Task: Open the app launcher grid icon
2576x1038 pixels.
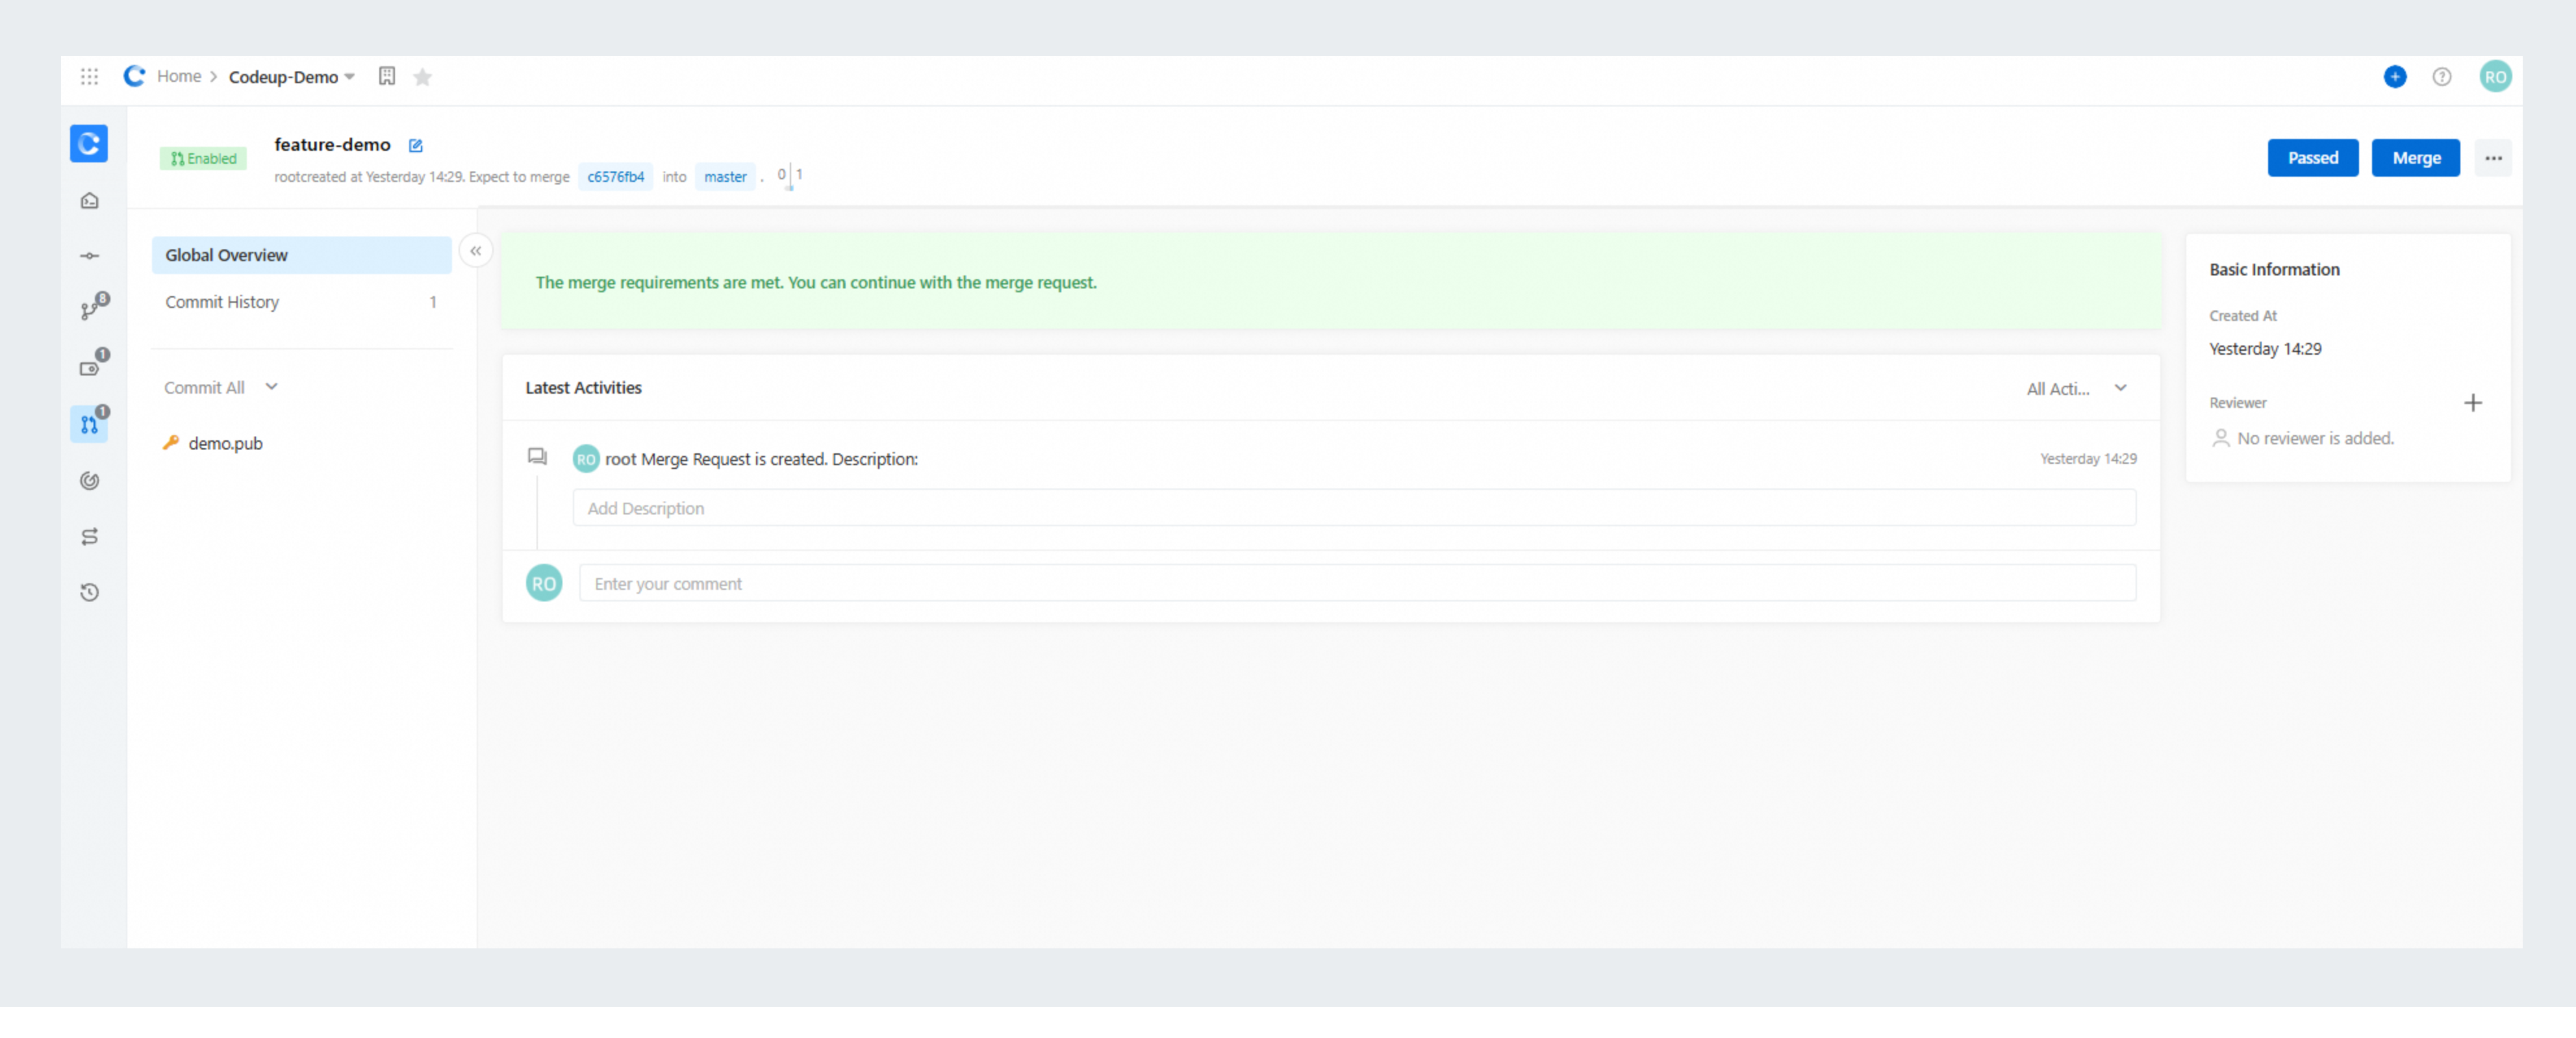Action: click(x=89, y=76)
